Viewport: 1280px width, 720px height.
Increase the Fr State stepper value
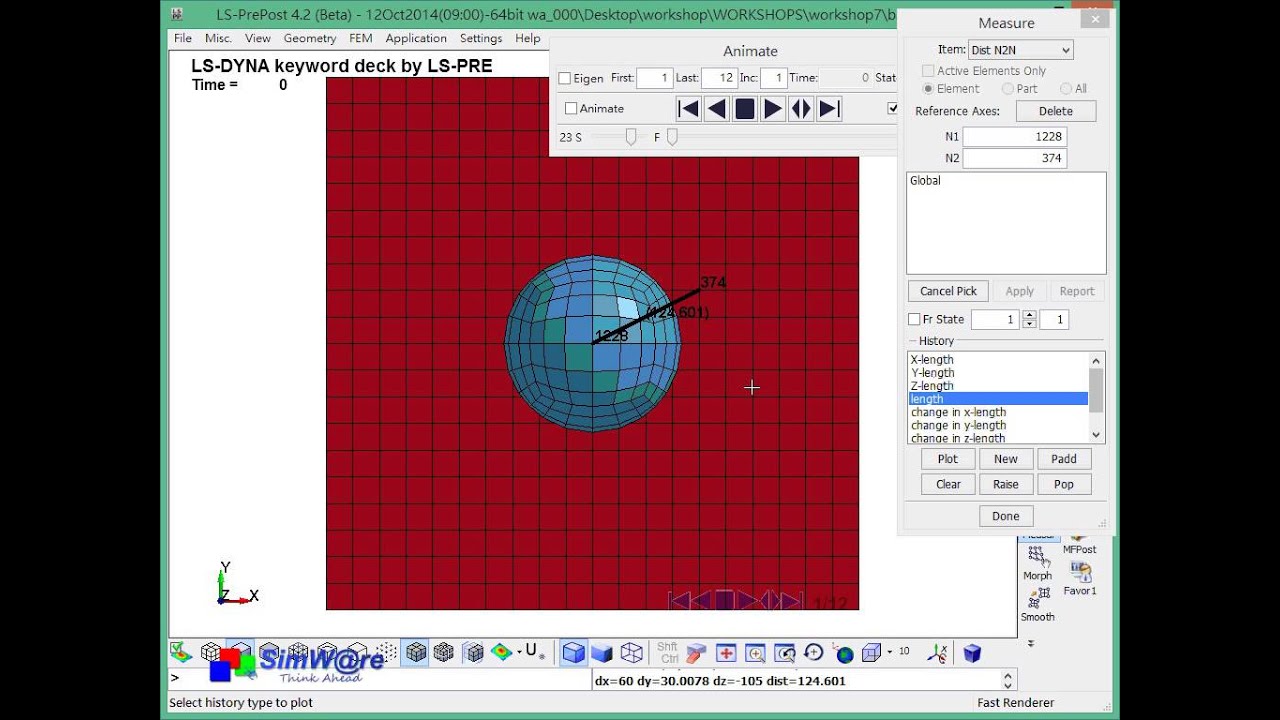[1029, 315]
